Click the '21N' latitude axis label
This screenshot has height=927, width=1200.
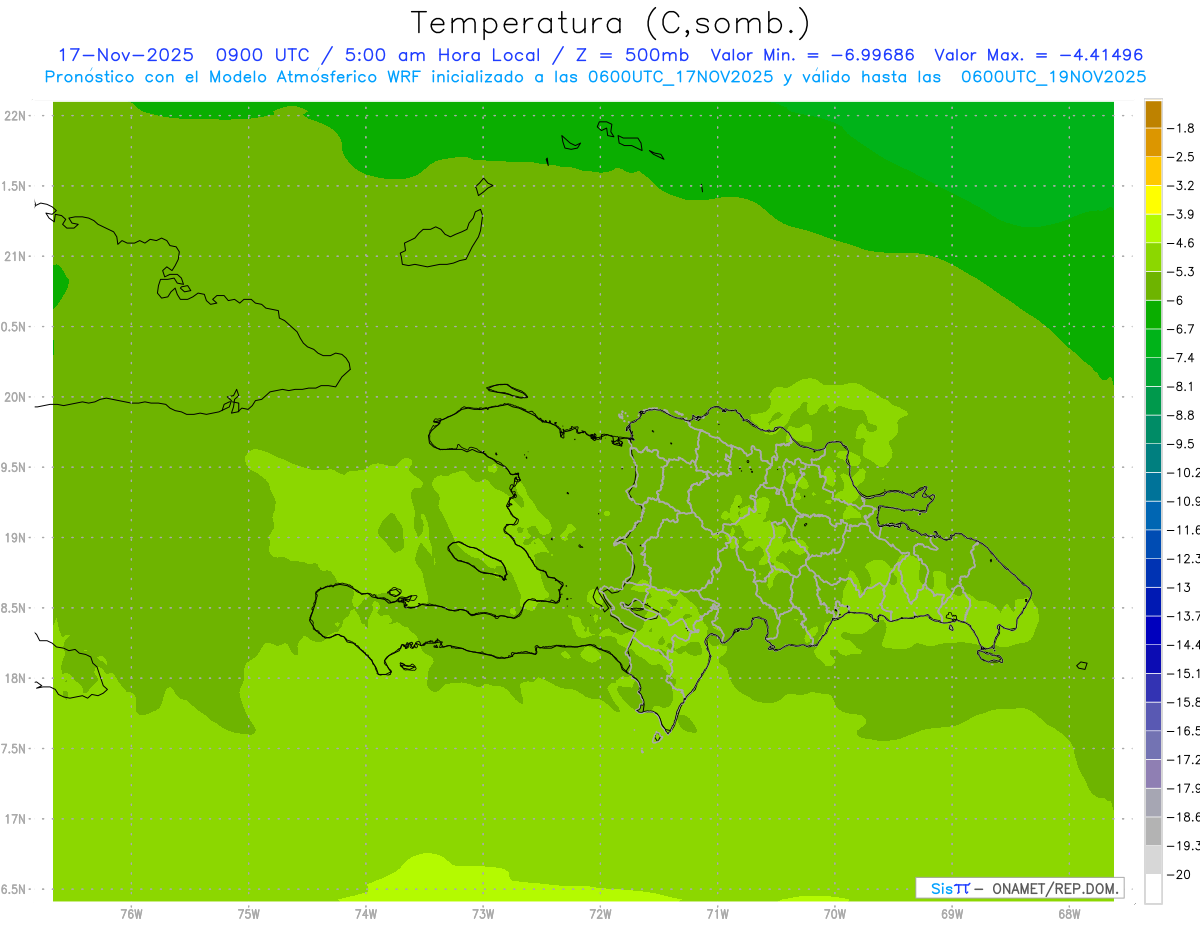[14, 257]
